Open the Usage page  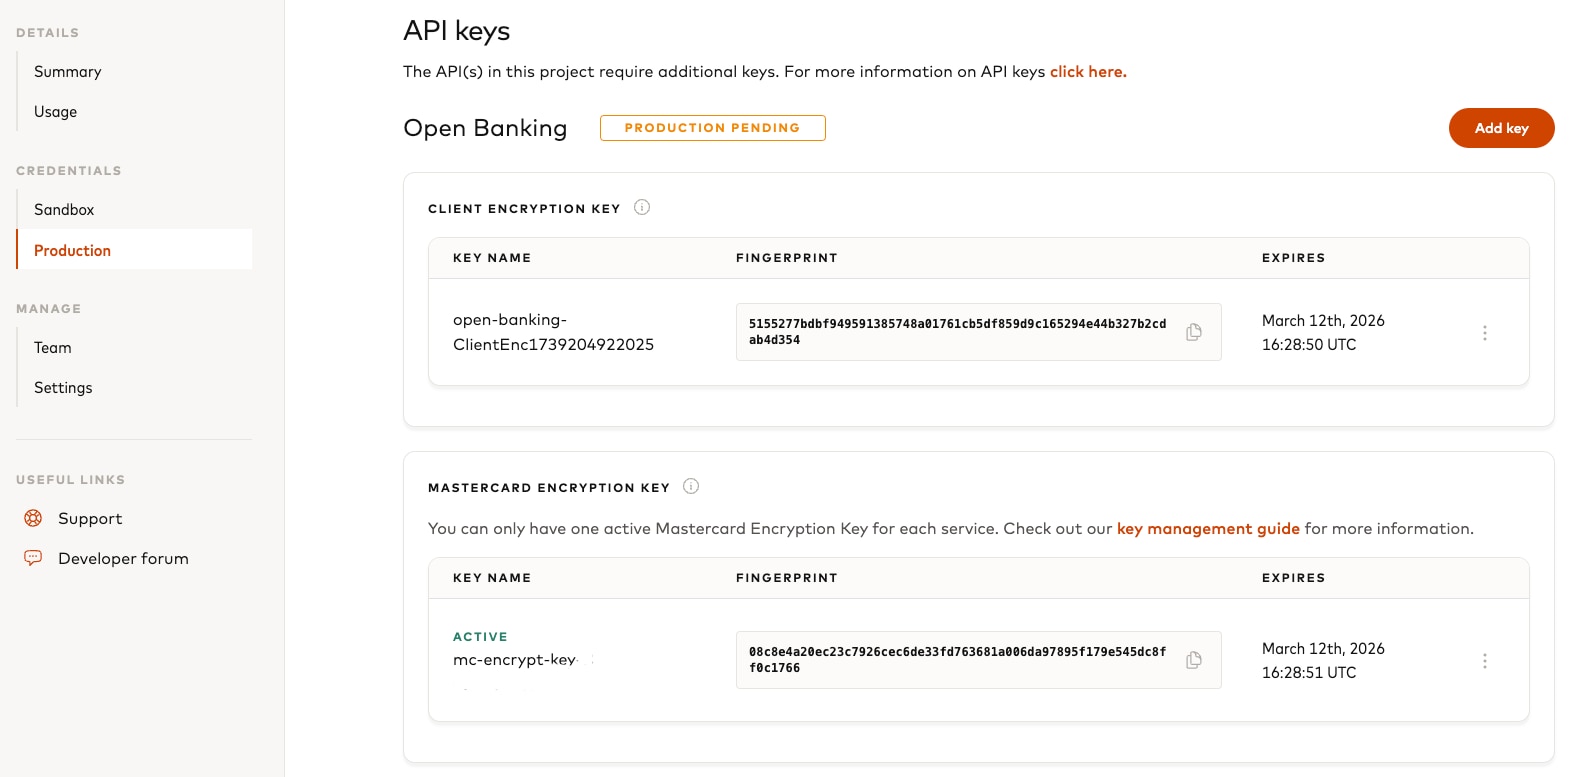coord(55,112)
